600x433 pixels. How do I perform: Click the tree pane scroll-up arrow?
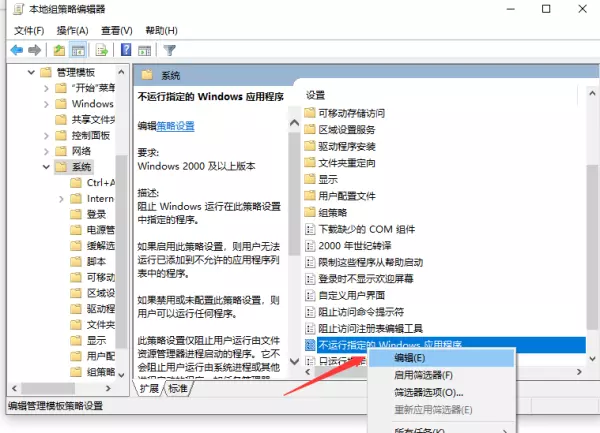(x=121, y=72)
